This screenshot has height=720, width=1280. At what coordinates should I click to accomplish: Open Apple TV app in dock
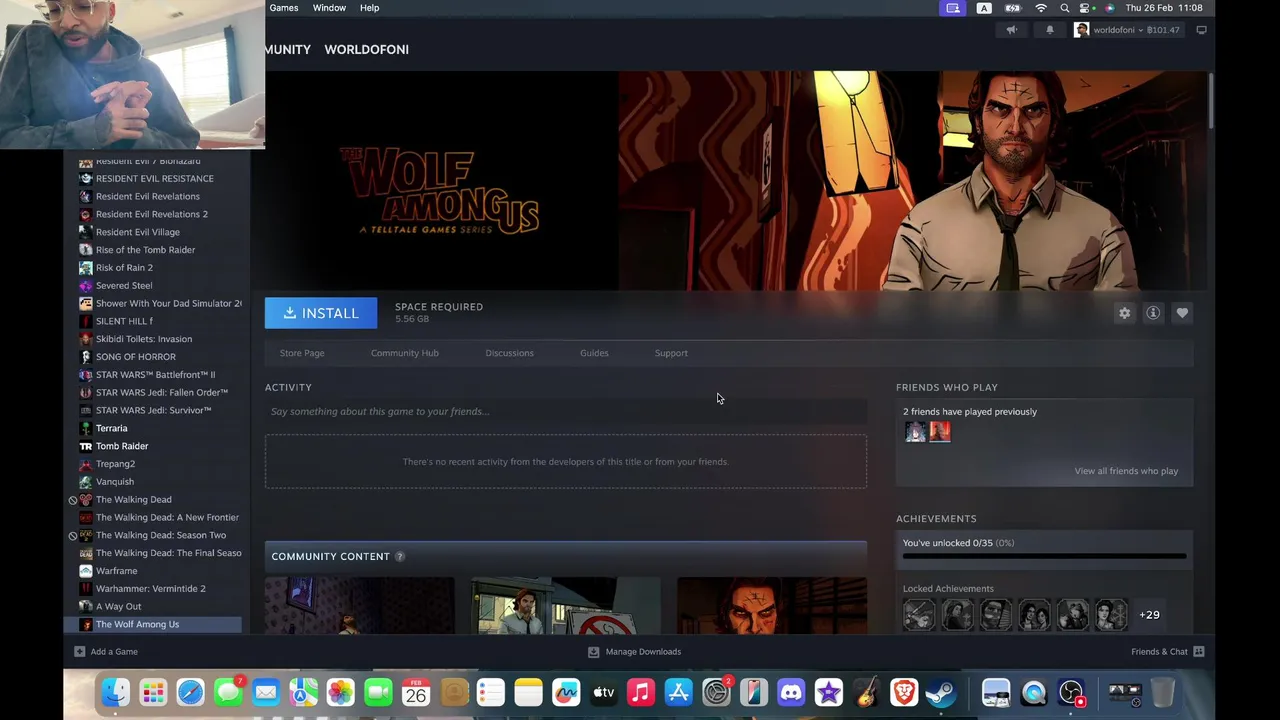(603, 692)
